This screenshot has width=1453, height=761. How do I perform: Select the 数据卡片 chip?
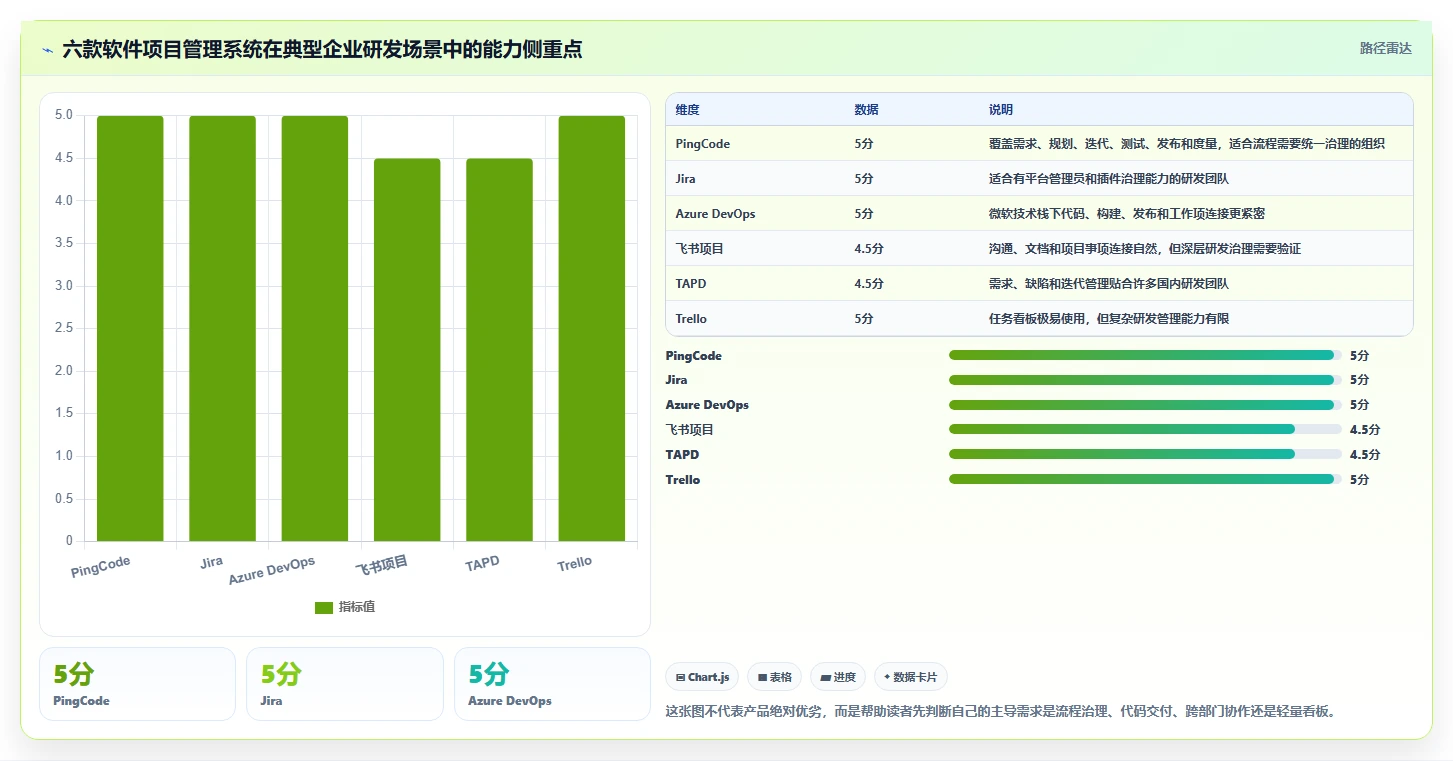point(910,677)
